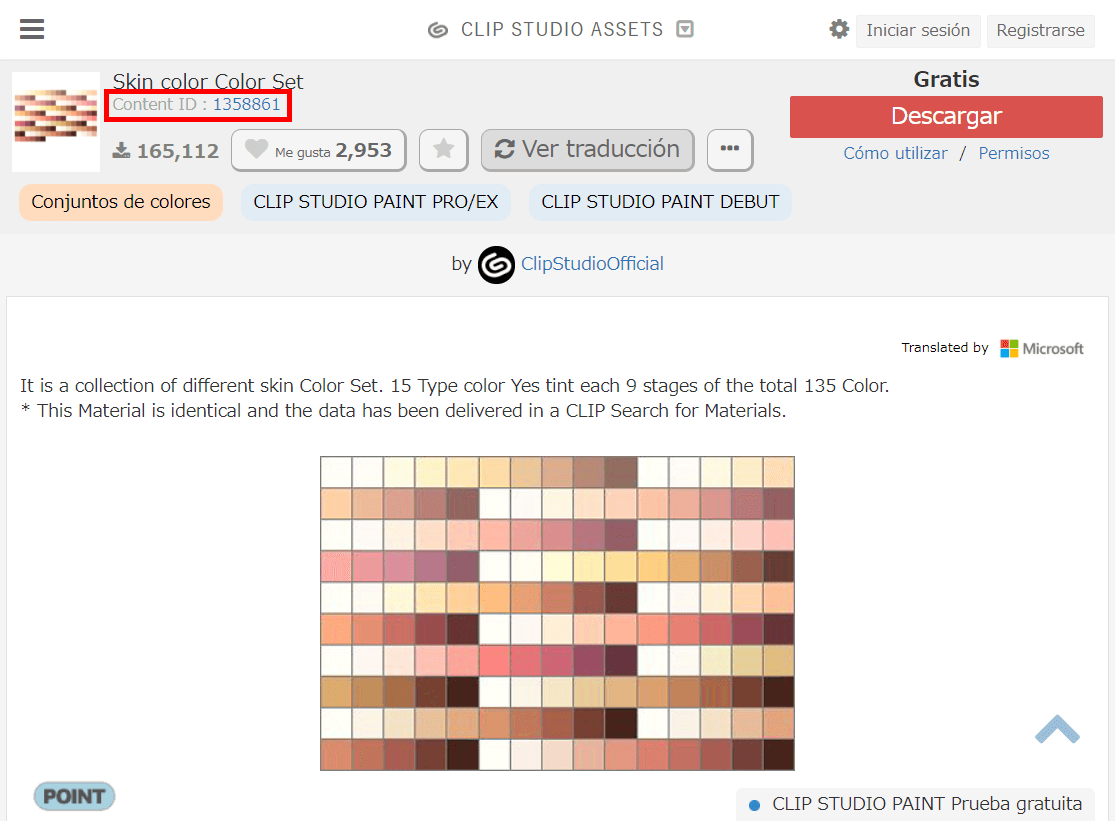The height and width of the screenshot is (821, 1115).
Task: Click the settings gear icon
Action: pyautogui.click(x=839, y=30)
